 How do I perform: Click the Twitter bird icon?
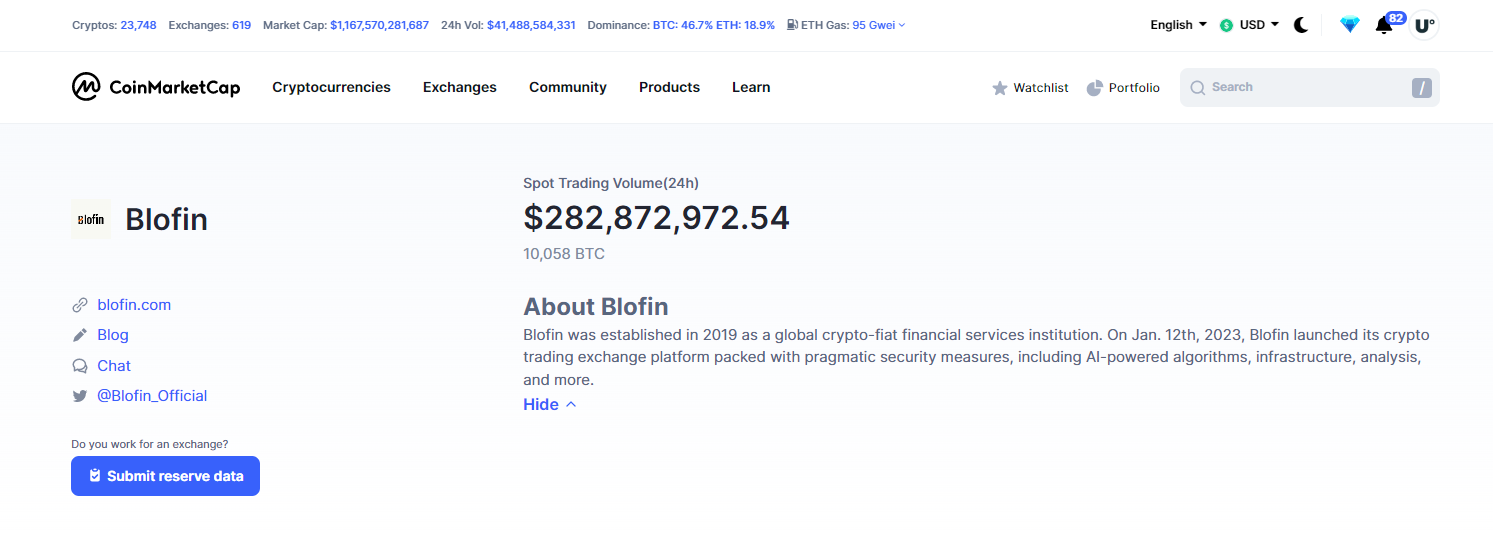click(x=80, y=396)
